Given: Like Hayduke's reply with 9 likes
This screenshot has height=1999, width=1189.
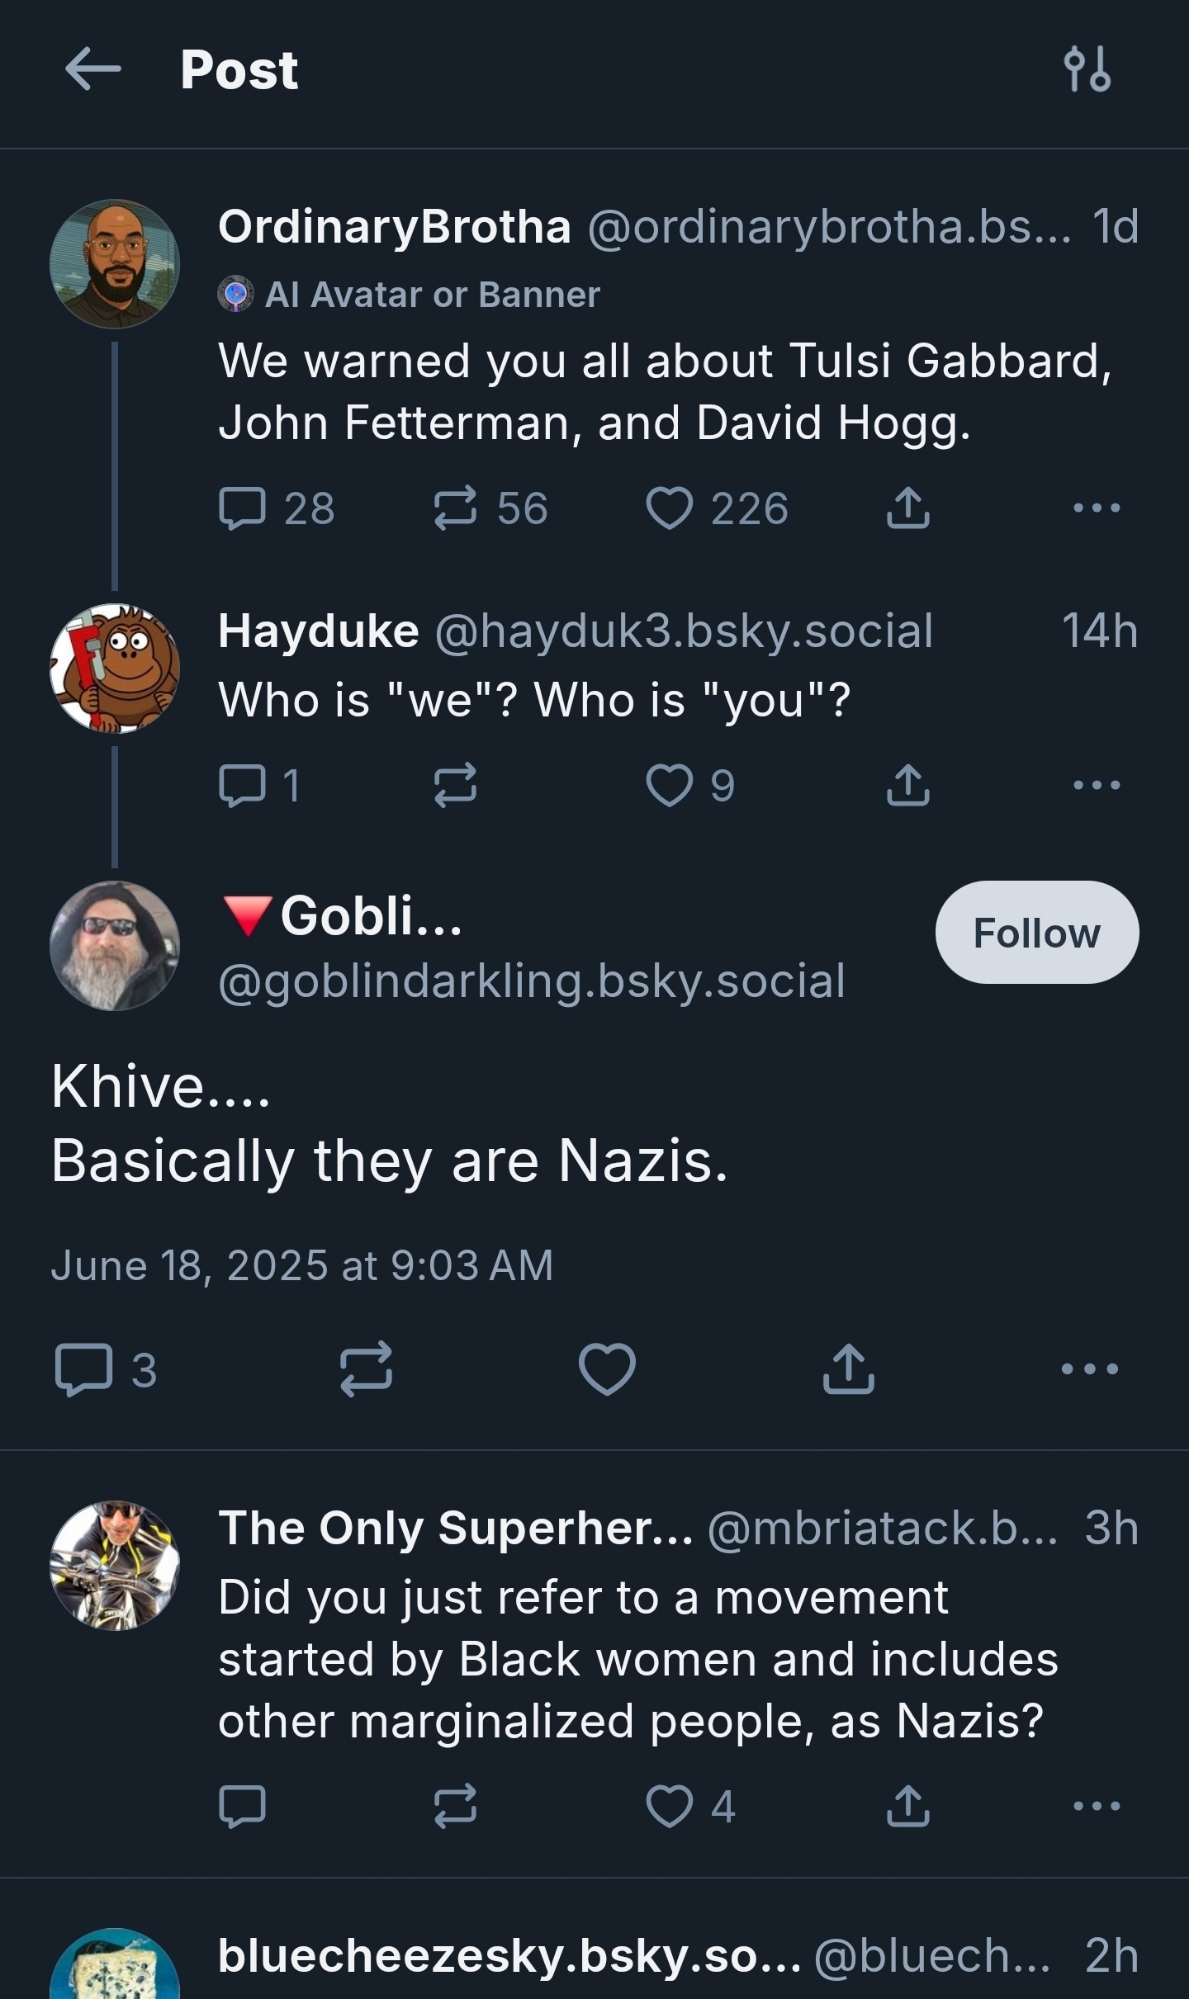Looking at the screenshot, I should pyautogui.click(x=669, y=785).
